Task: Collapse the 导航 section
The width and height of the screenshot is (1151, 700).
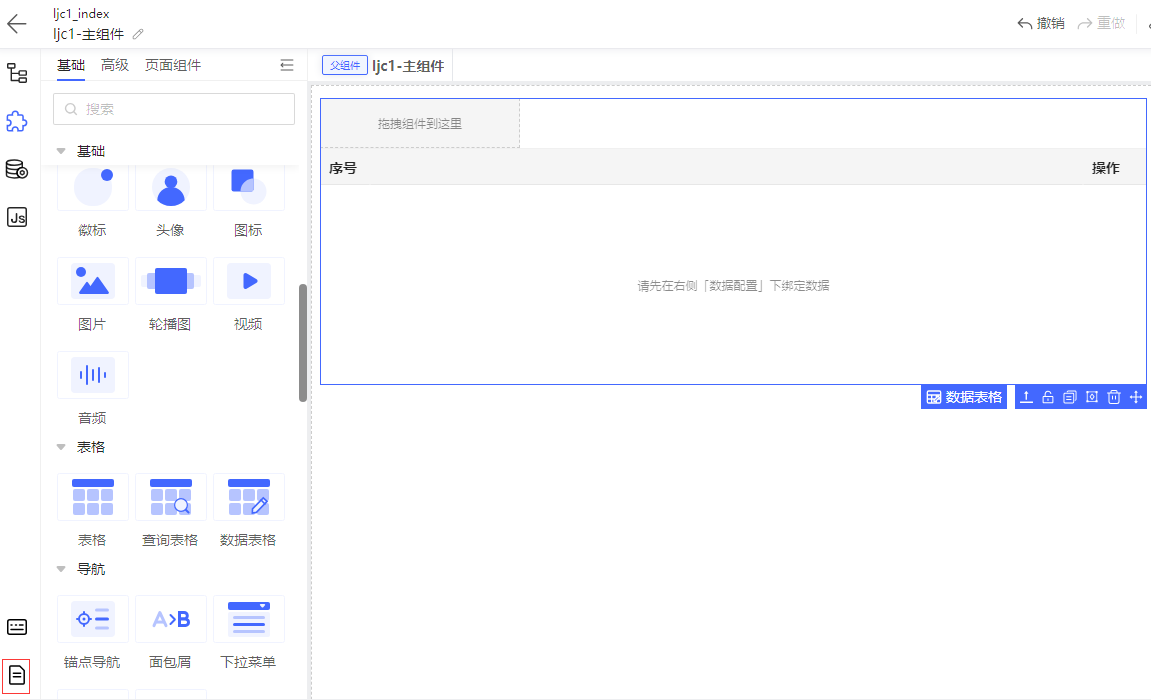Action: (61, 569)
